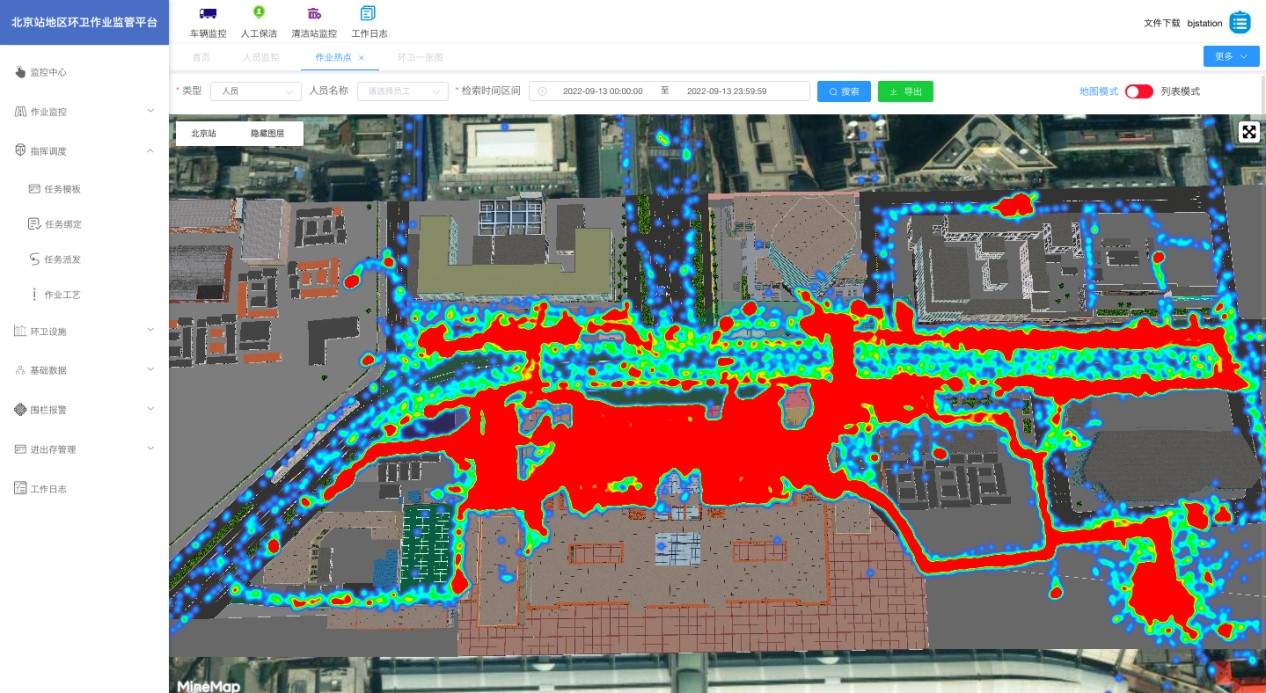Click the user avatar list icon
This screenshot has width=1266, height=693.
pyautogui.click(x=1240, y=22)
